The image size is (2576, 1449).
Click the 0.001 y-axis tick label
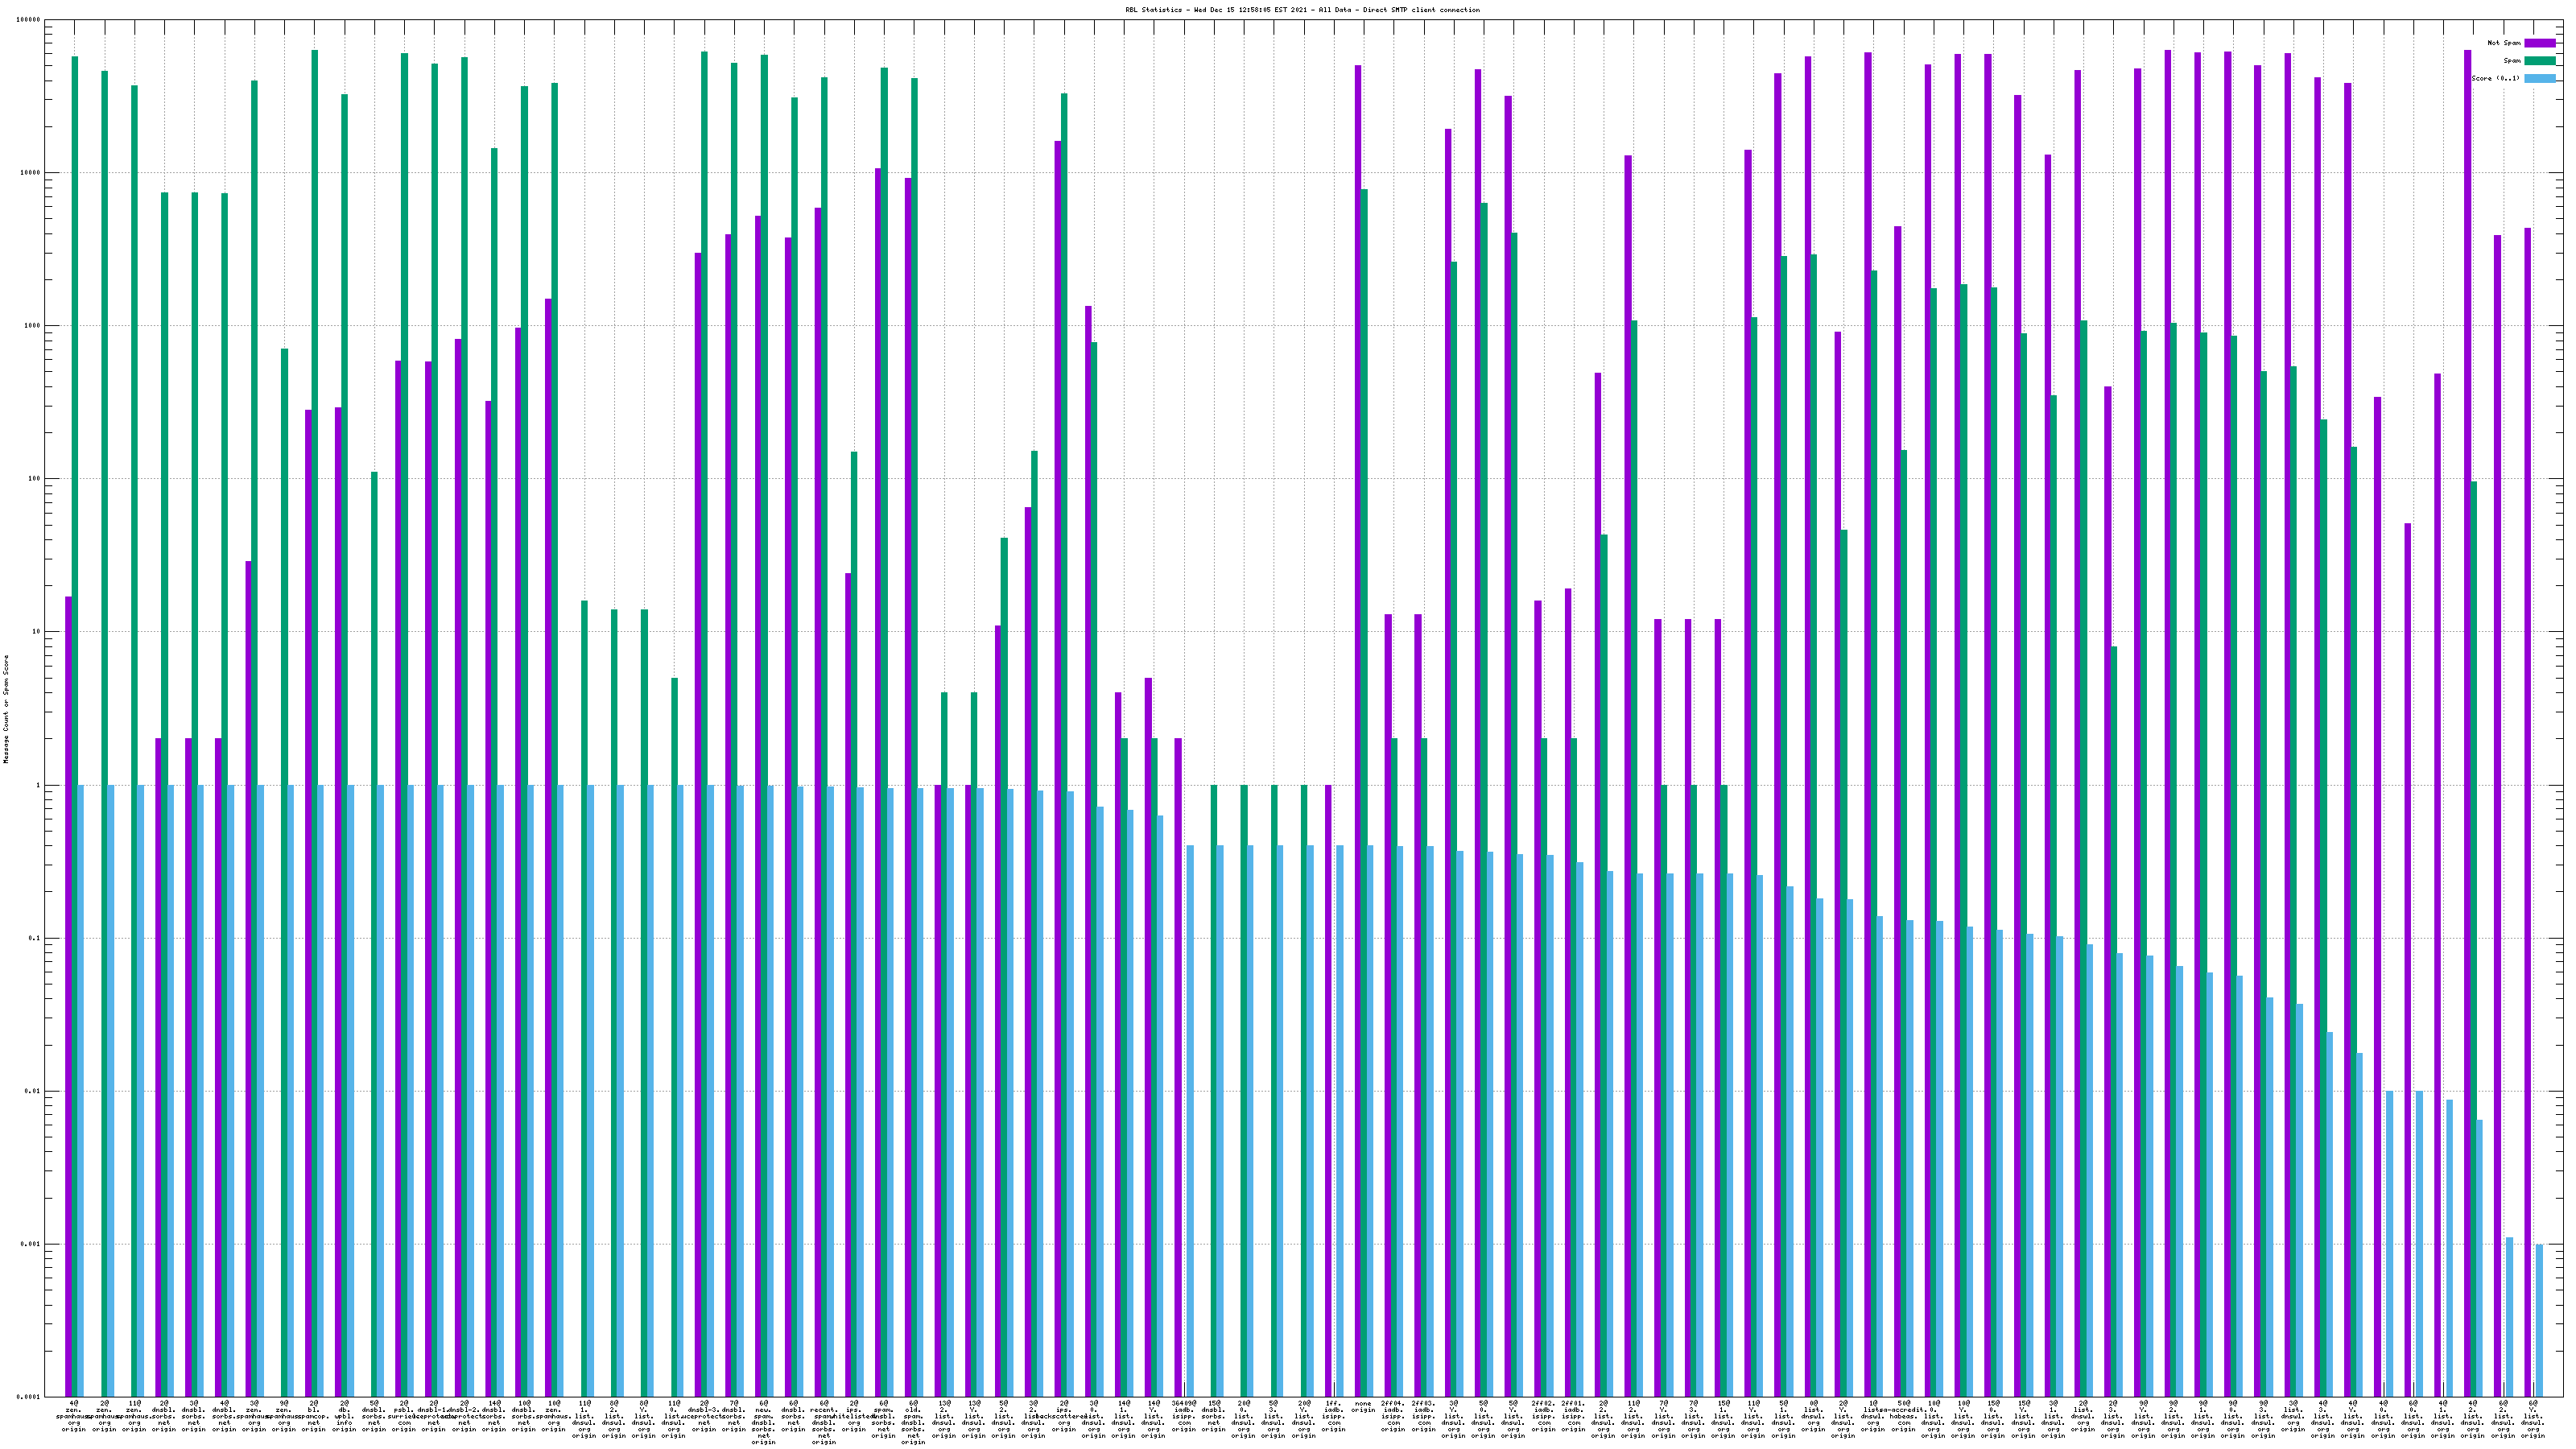(x=31, y=1244)
